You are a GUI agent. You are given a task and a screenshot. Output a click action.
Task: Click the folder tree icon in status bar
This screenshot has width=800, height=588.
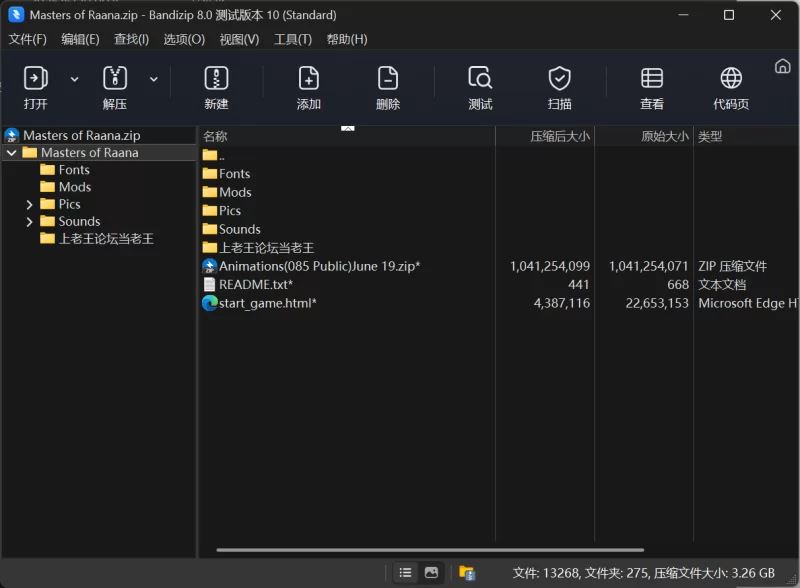(467, 573)
